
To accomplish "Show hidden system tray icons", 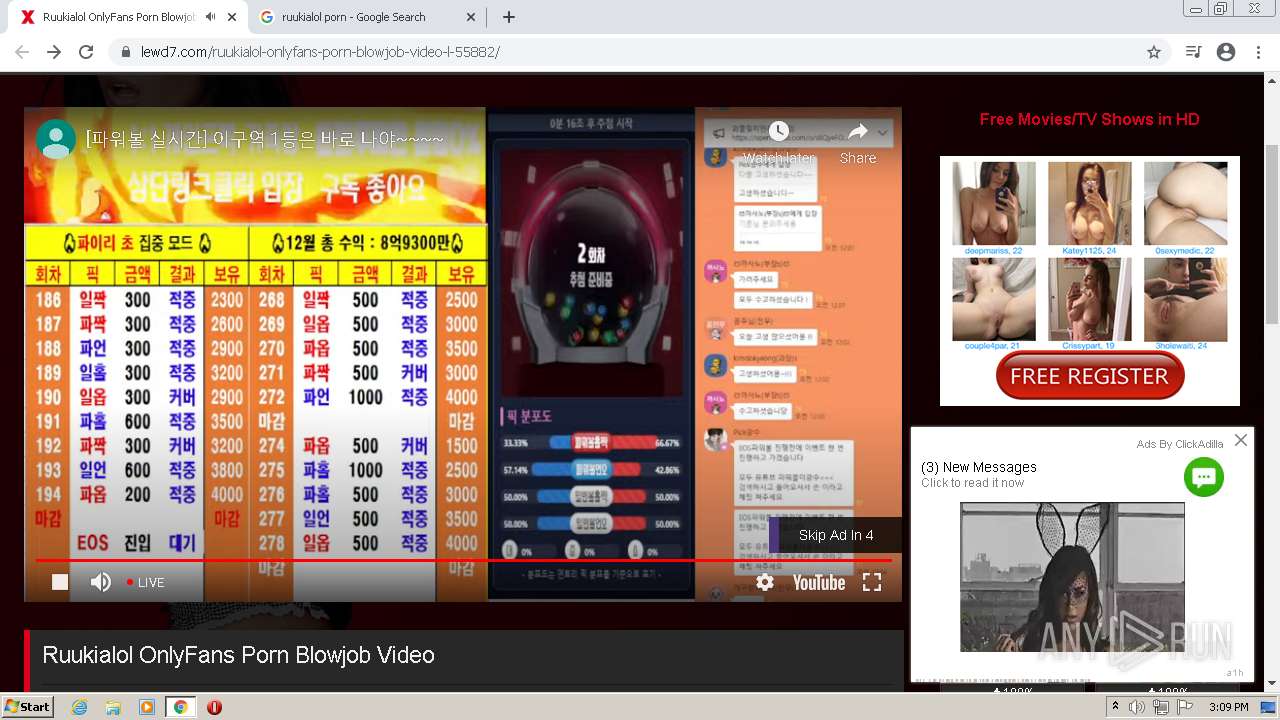I will pyautogui.click(x=1116, y=707).
